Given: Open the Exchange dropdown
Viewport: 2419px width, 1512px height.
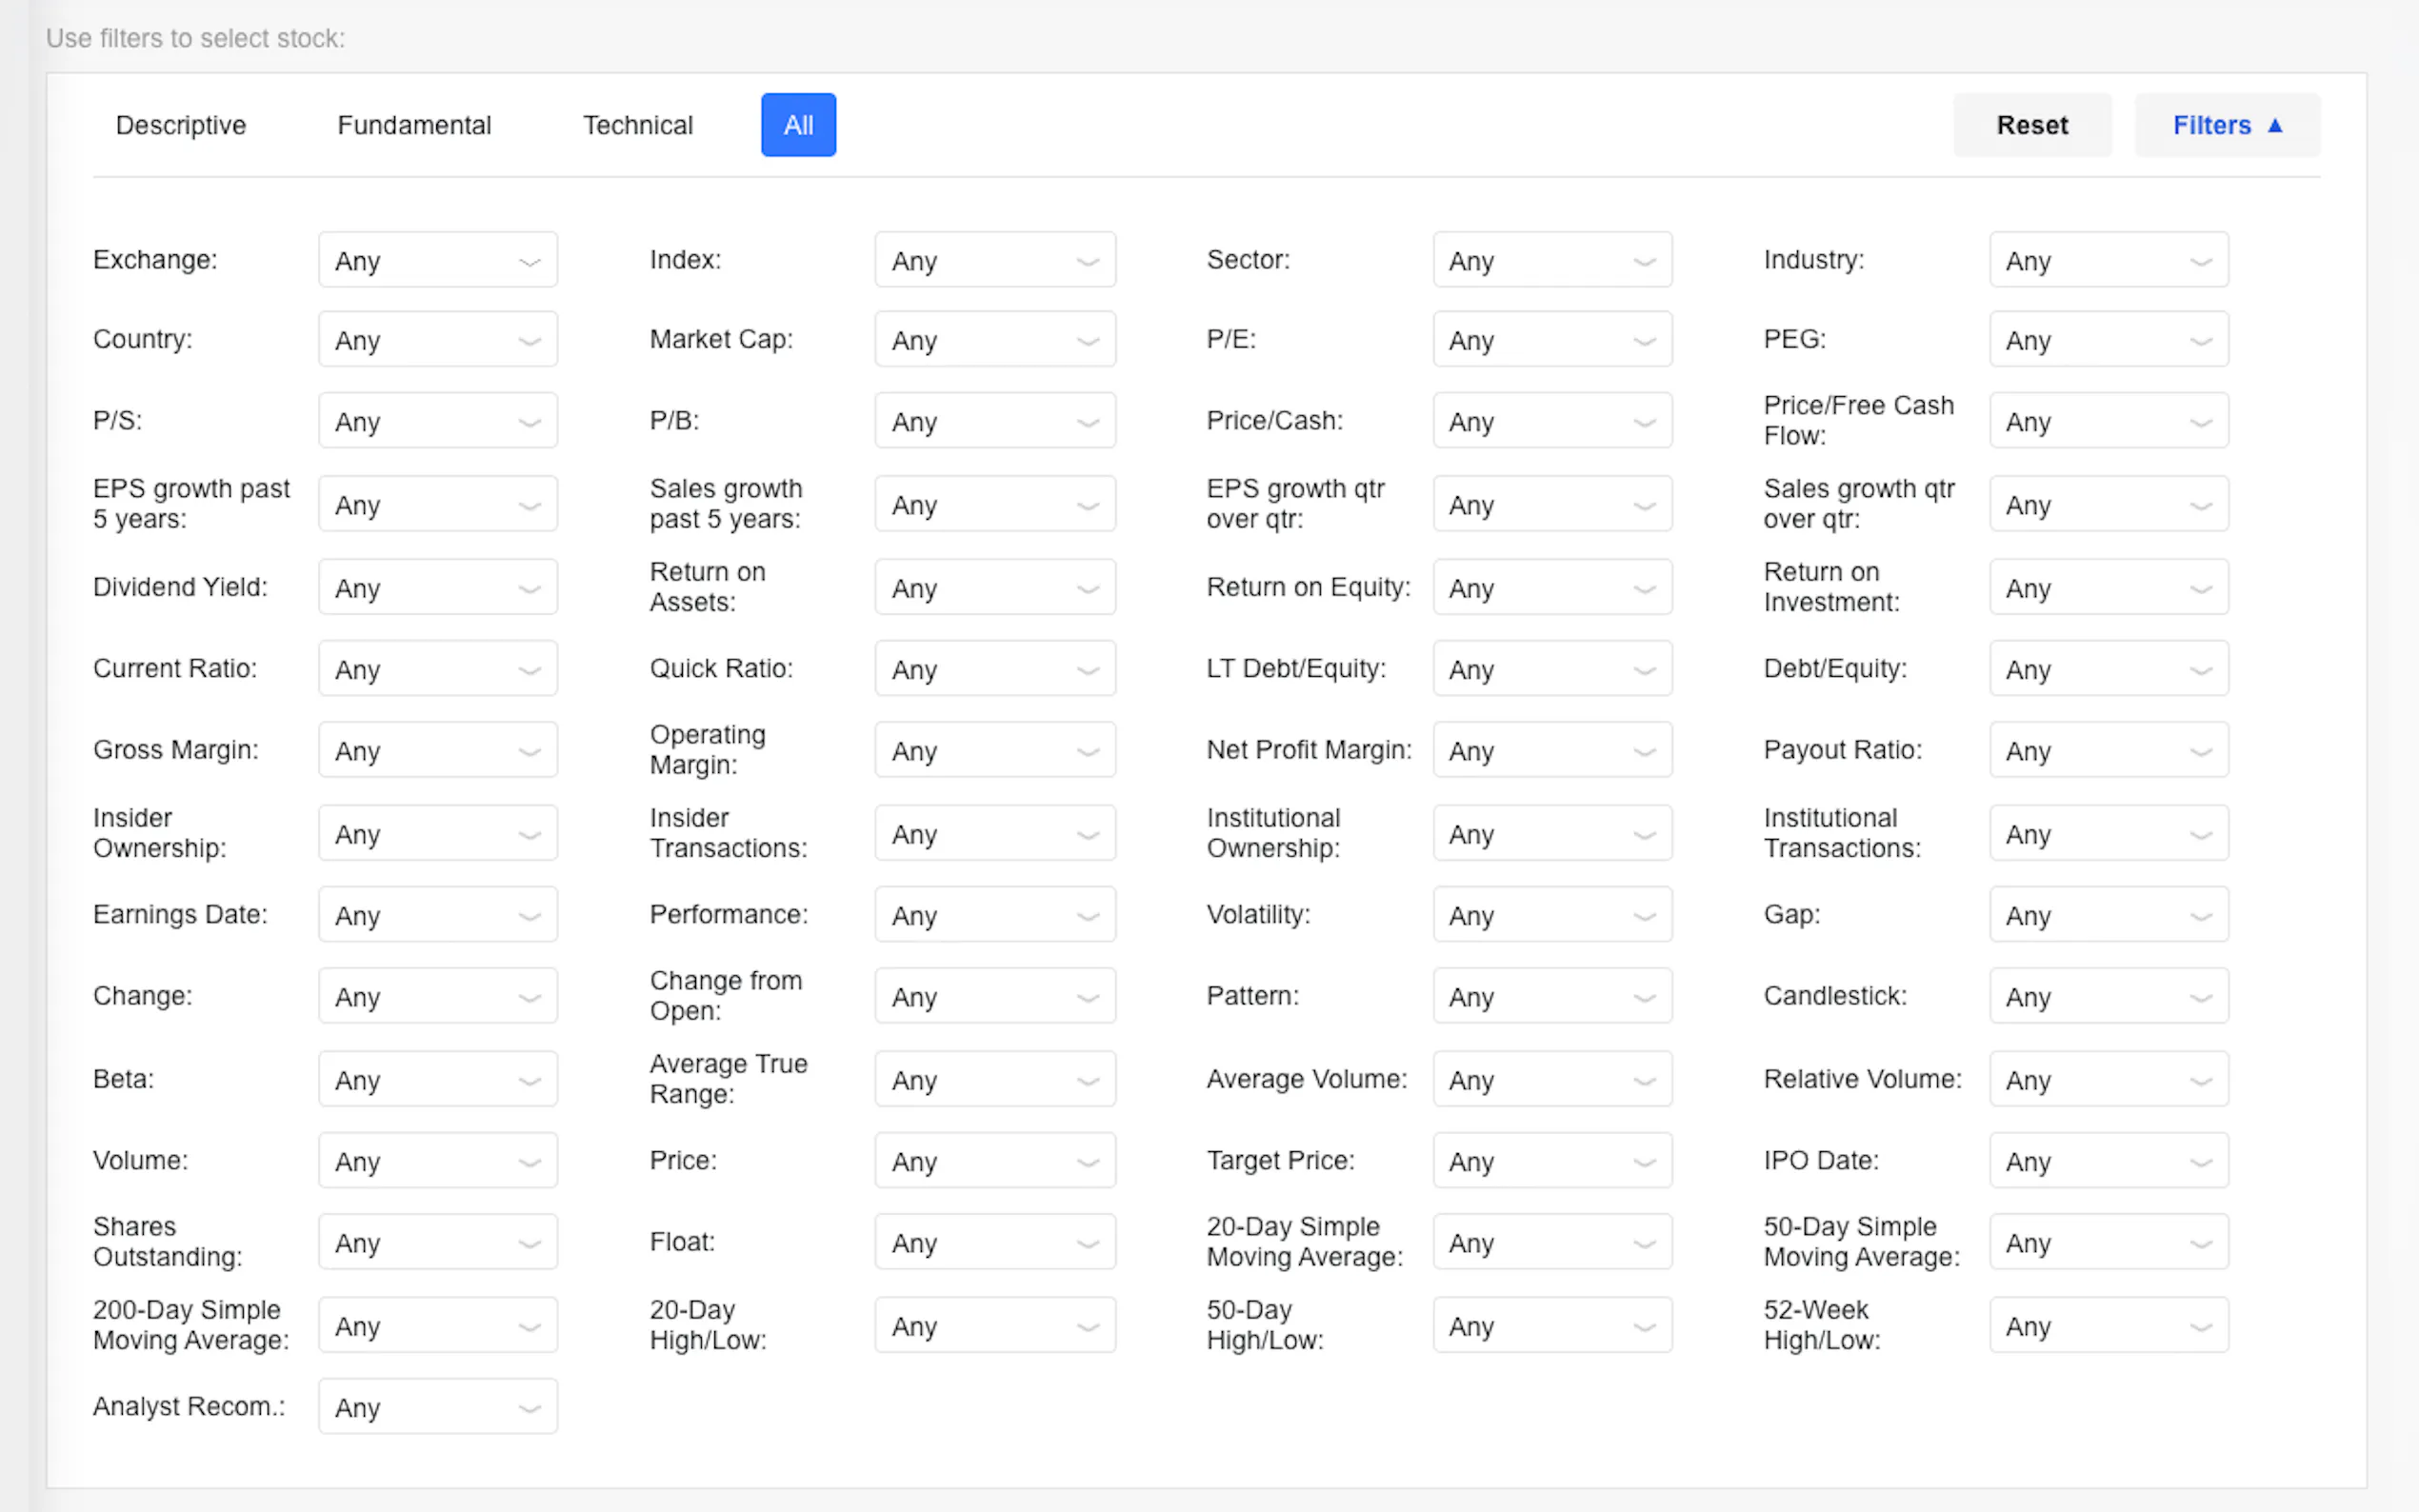Looking at the screenshot, I should pyautogui.click(x=437, y=260).
